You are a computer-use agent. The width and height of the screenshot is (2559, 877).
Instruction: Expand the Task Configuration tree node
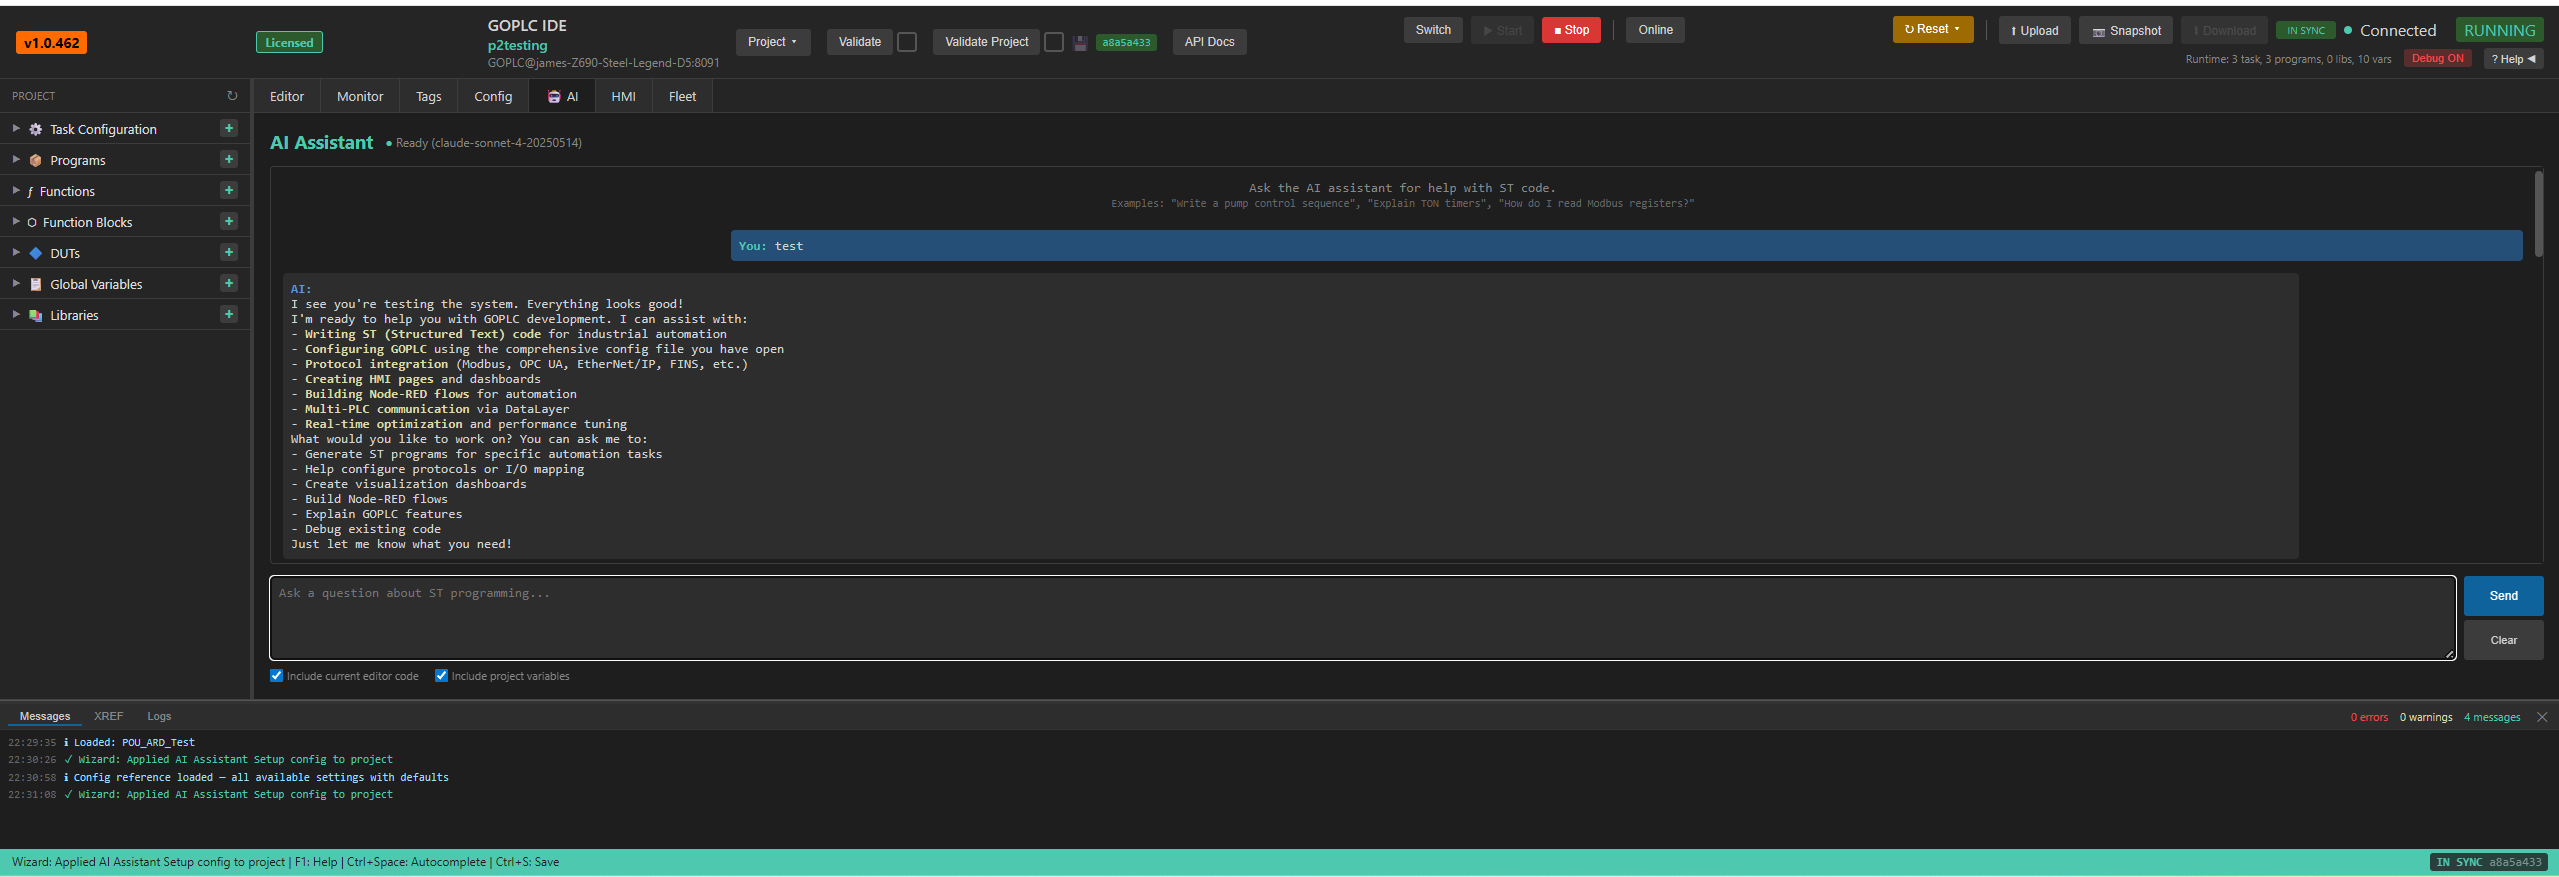tap(16, 129)
